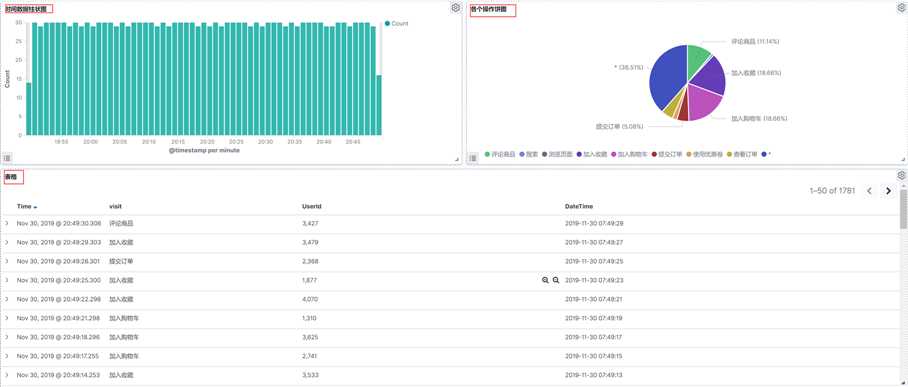Expand the row timed 20:49:29.303

click(7, 242)
